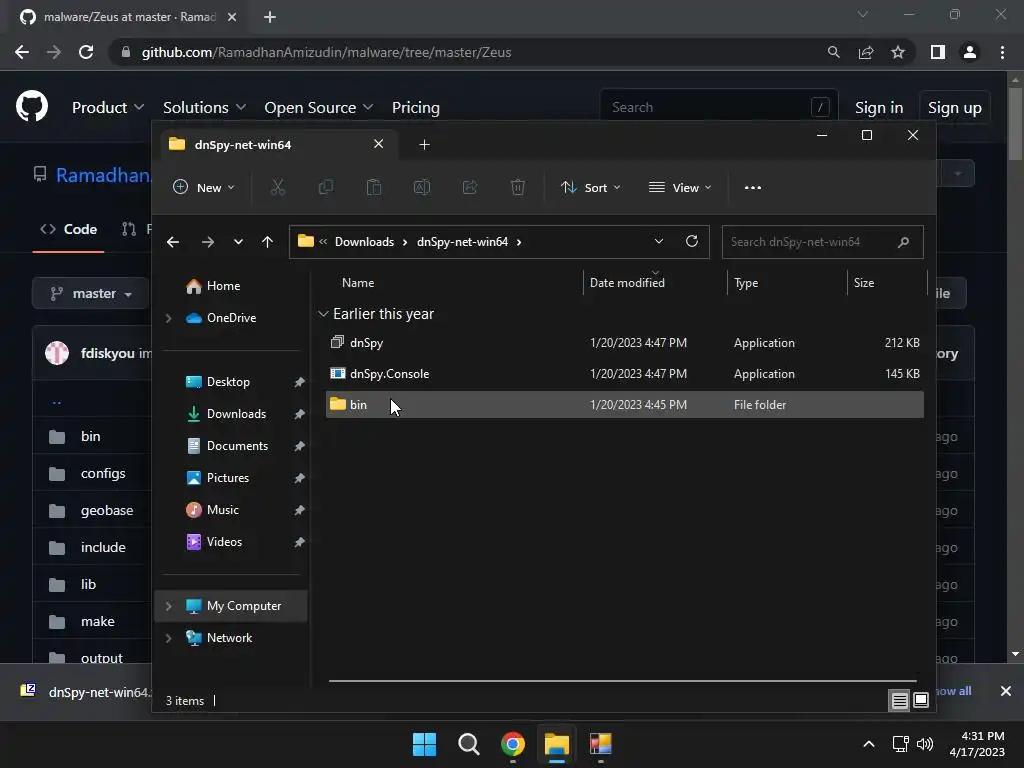Click Sign up on GitHub
The height and width of the screenshot is (768, 1024).
[x=955, y=108]
